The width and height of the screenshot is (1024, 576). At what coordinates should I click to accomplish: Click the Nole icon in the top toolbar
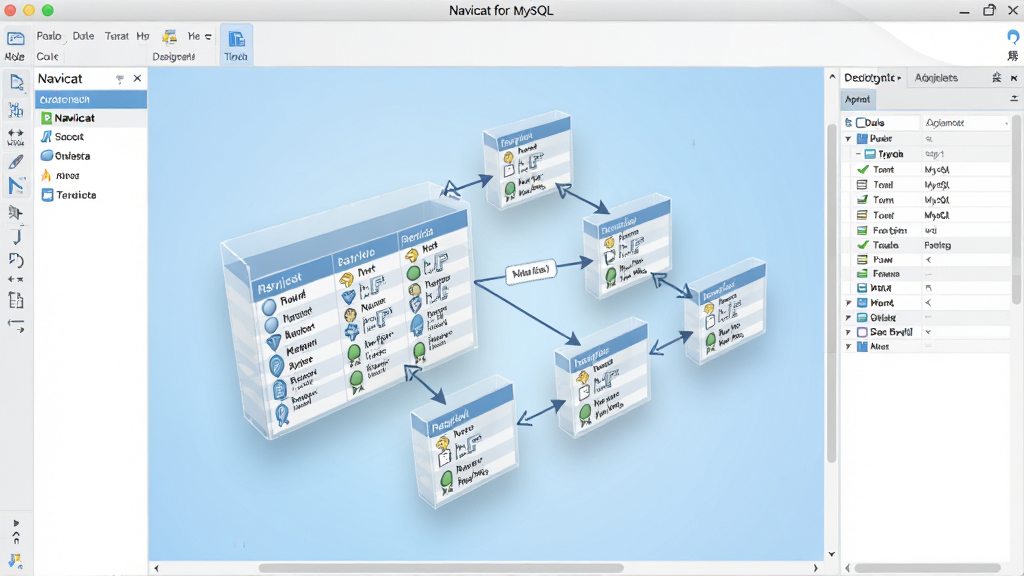tap(15, 39)
